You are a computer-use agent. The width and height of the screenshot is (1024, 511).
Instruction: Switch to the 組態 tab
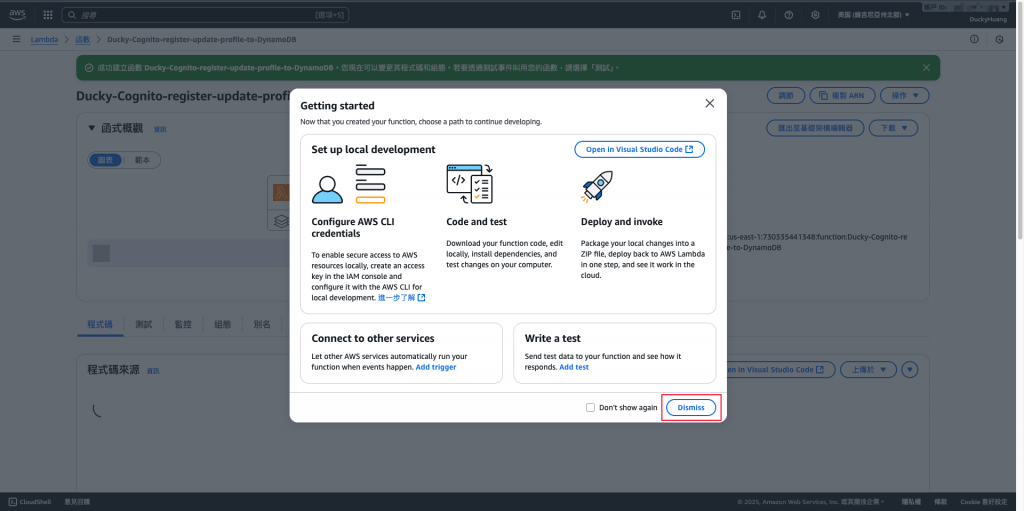point(222,324)
